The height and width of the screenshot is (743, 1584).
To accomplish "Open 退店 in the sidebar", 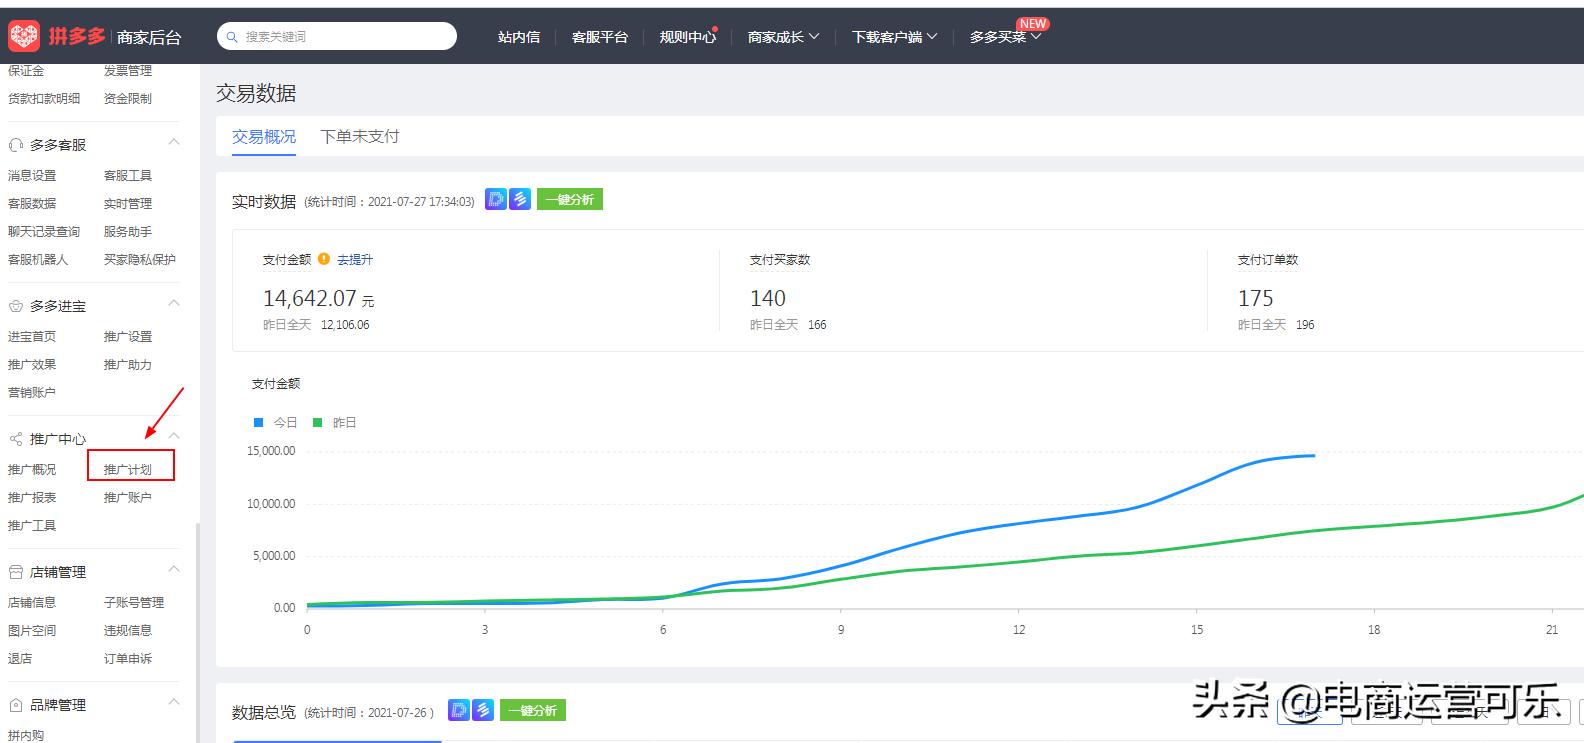I will pos(20,658).
